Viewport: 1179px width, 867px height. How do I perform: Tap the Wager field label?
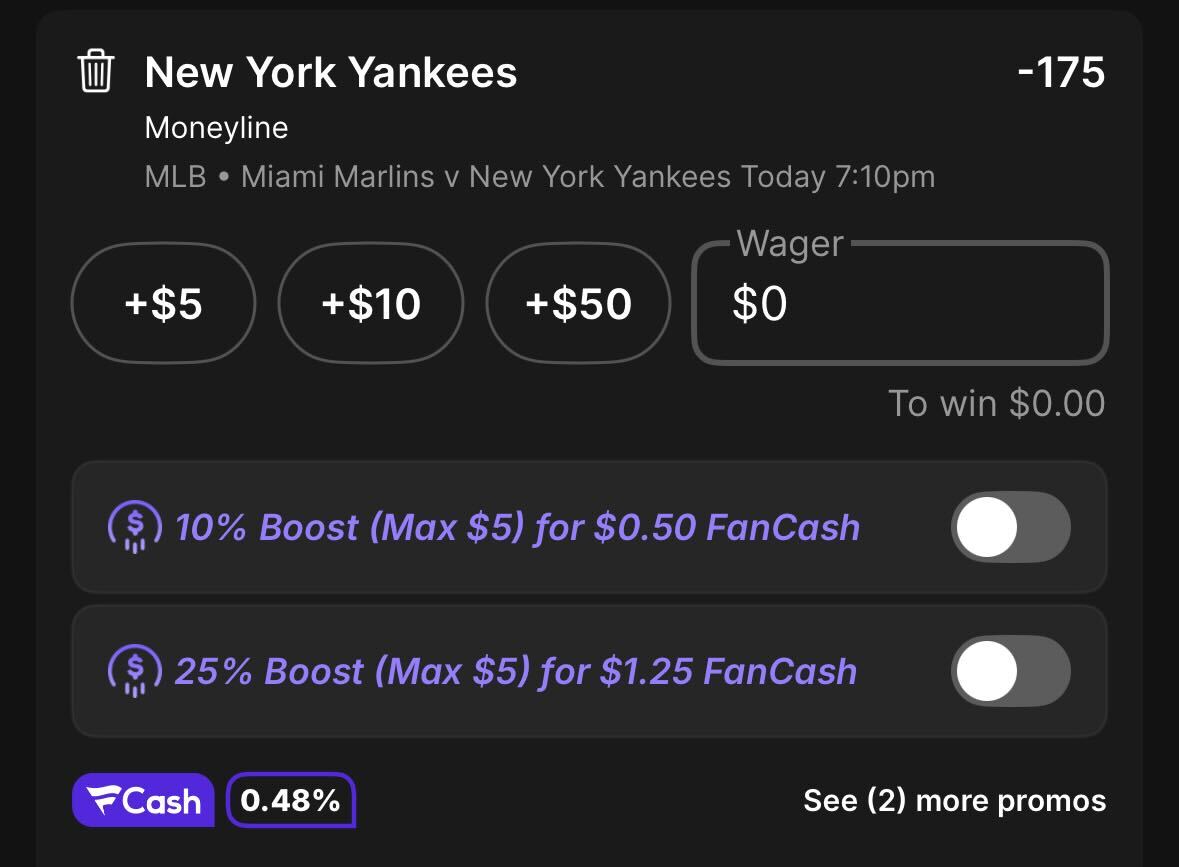(790, 244)
